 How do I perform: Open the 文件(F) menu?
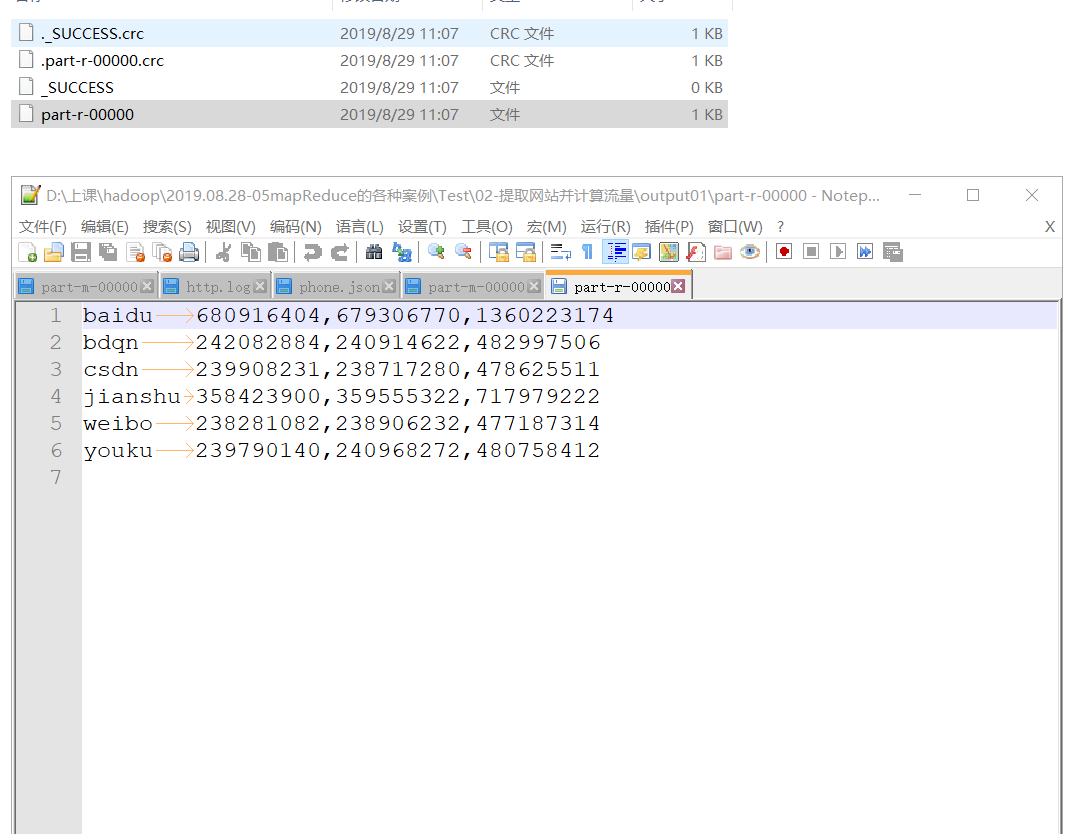tap(42, 226)
